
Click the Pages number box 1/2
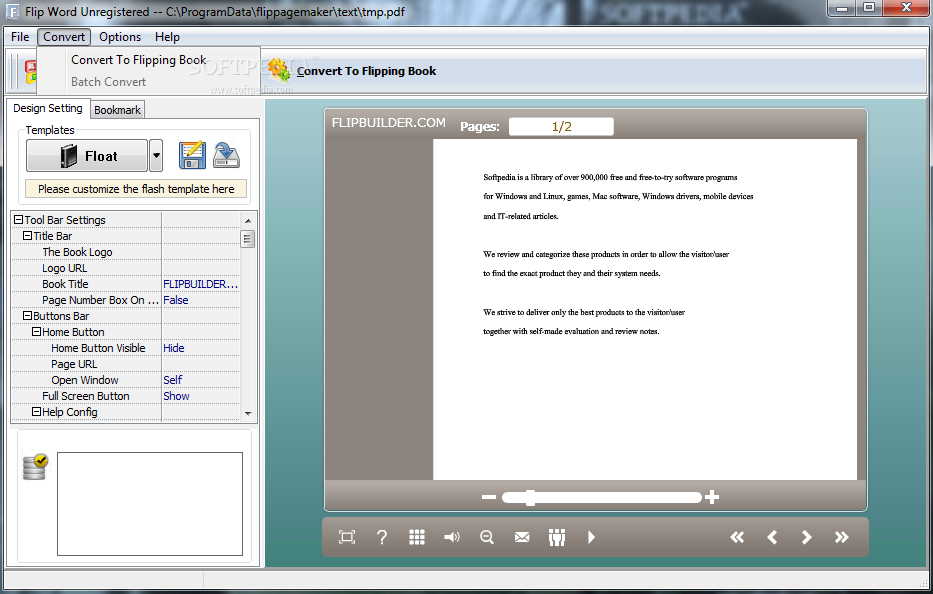click(x=561, y=126)
